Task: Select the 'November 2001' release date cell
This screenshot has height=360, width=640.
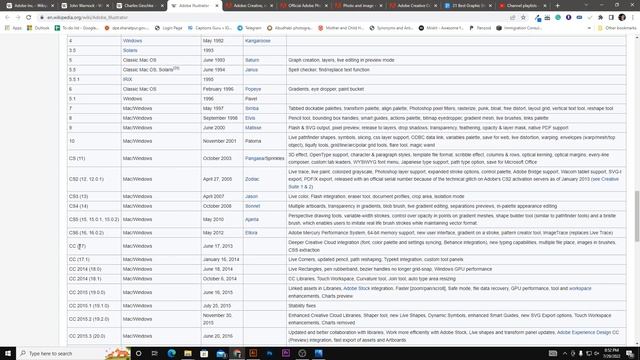Action: click(x=222, y=141)
